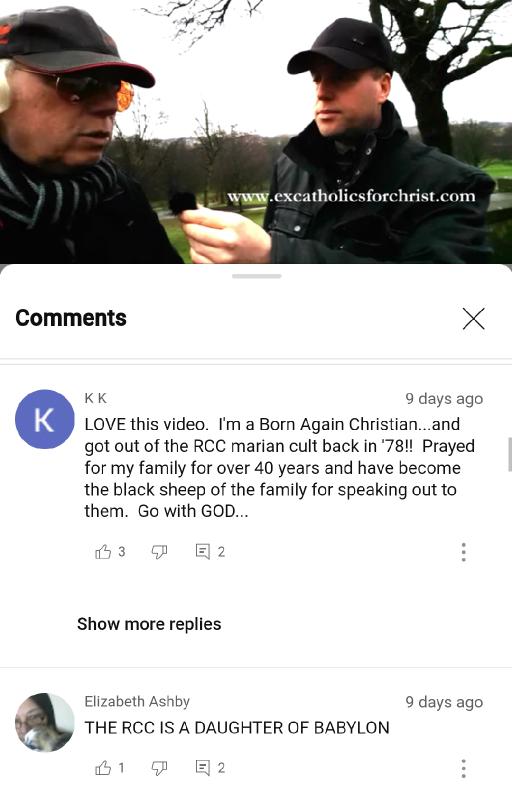Open more options for Elizabeth Ashby's comment
512x787 pixels.
tap(464, 768)
